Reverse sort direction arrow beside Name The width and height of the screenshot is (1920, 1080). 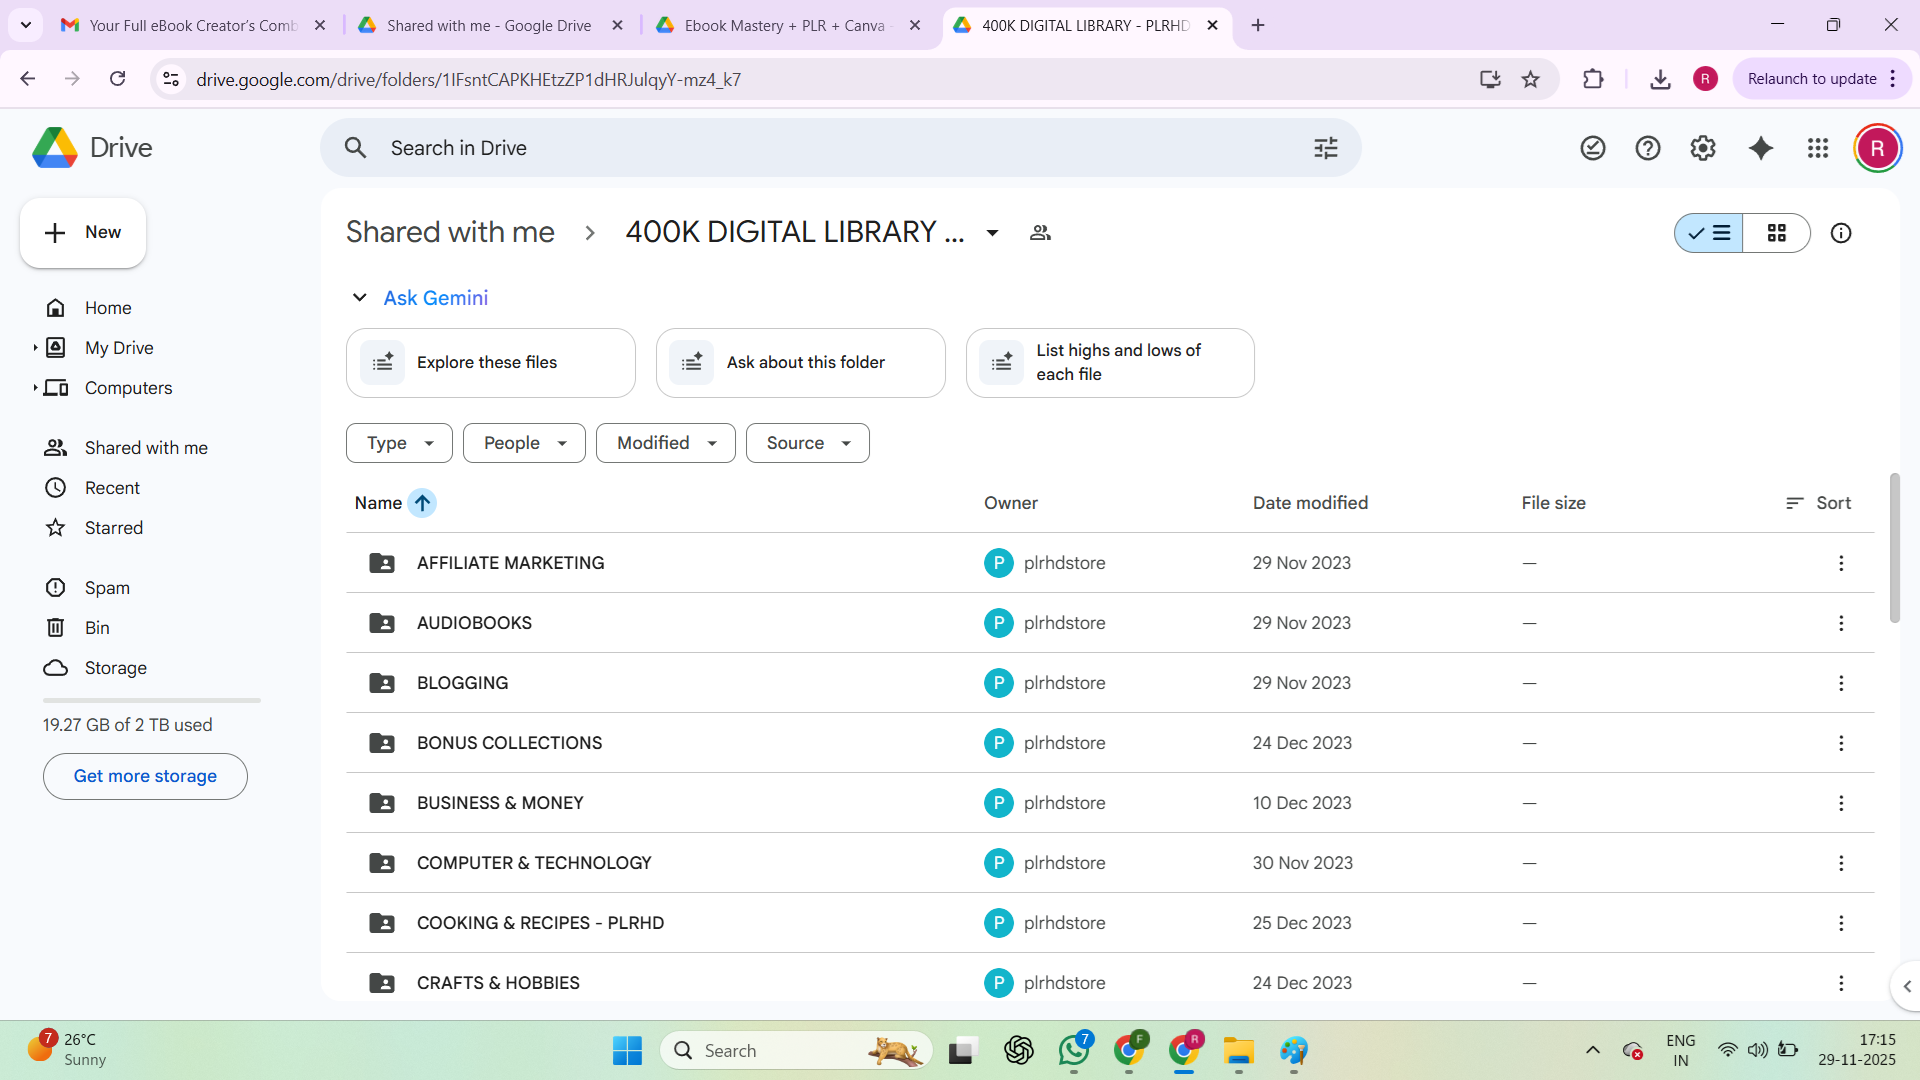click(423, 503)
